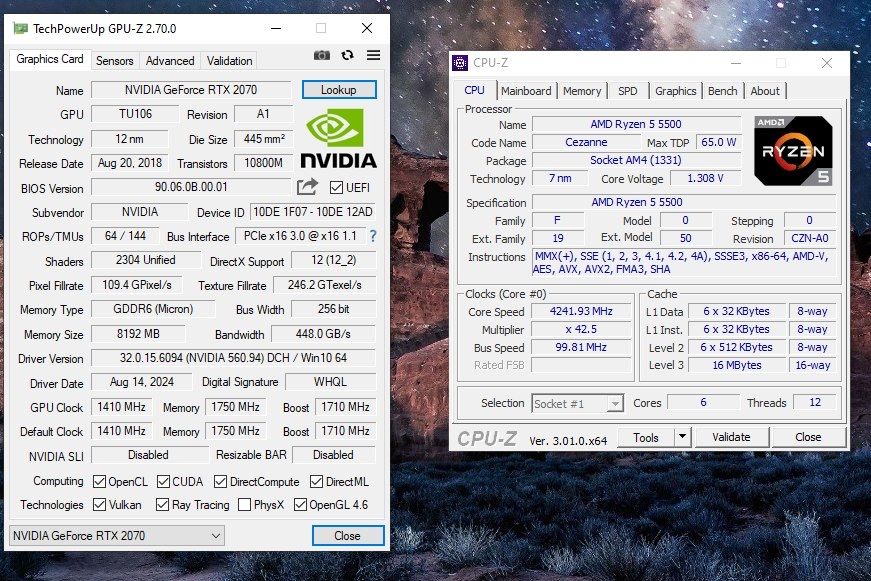Click the Close button in CPU-Z
The image size is (871, 581).
coord(808,437)
